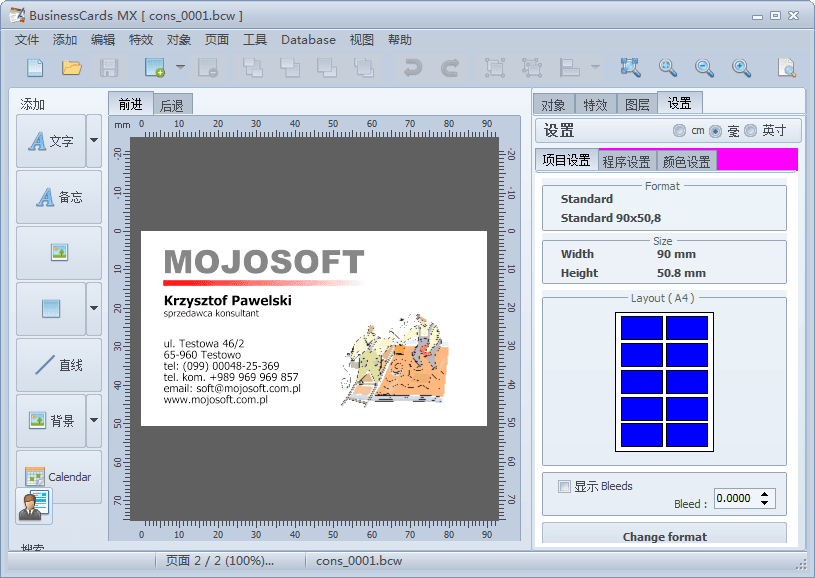Click the Group objects icon
This screenshot has width=815, height=578.
pyautogui.click(x=495, y=68)
